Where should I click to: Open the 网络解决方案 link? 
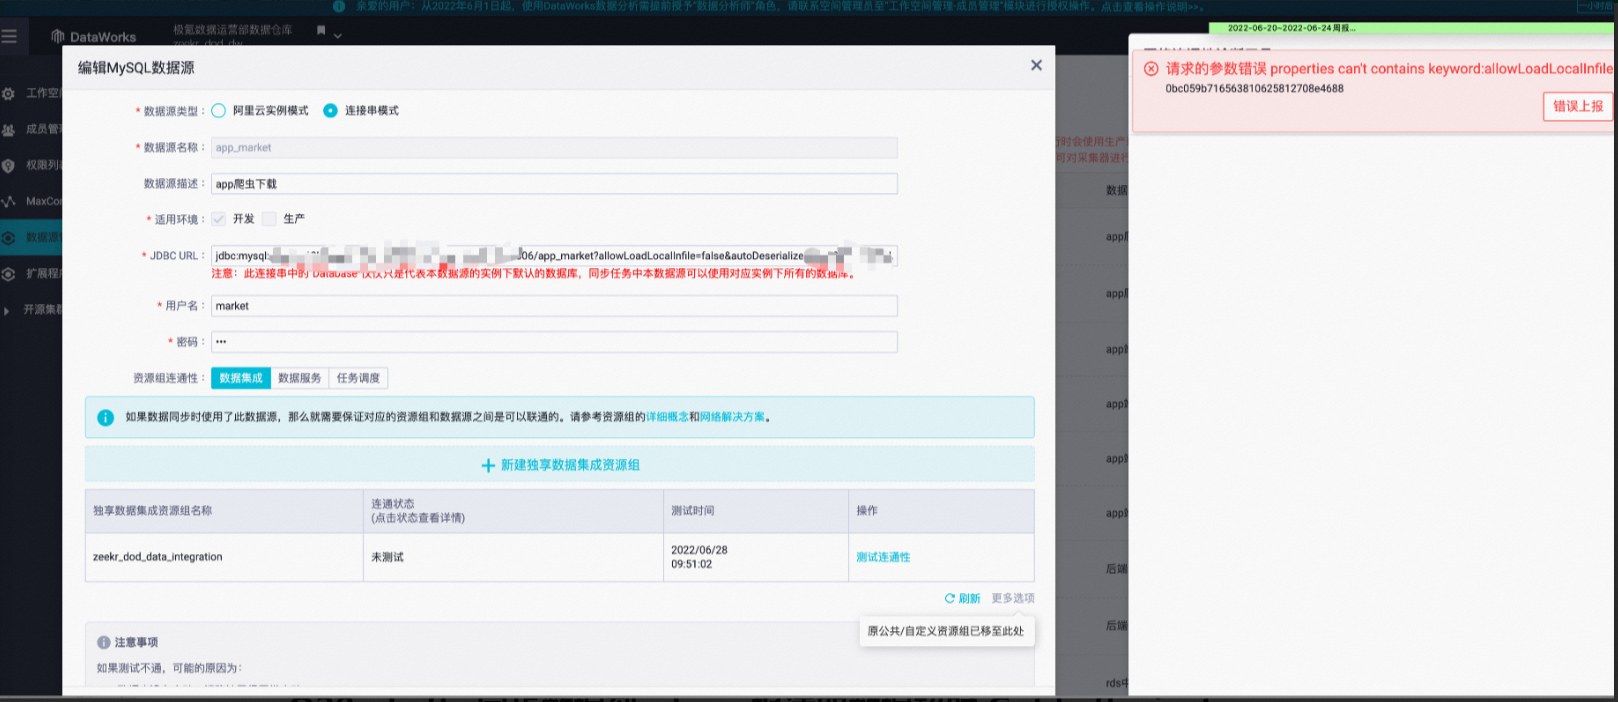[733, 417]
